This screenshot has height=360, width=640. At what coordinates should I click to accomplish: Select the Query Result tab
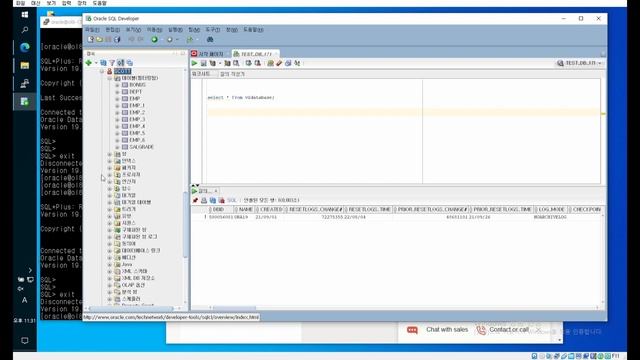204,191
